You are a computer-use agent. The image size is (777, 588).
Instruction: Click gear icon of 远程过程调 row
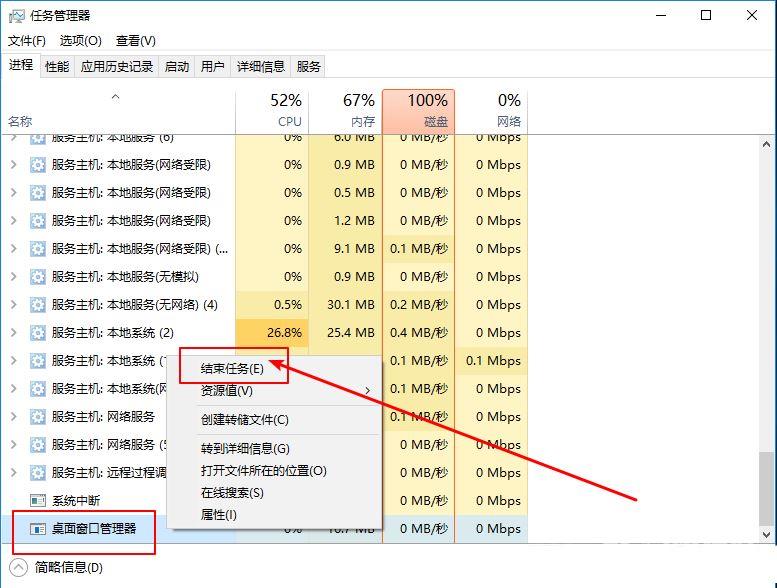pos(38,473)
